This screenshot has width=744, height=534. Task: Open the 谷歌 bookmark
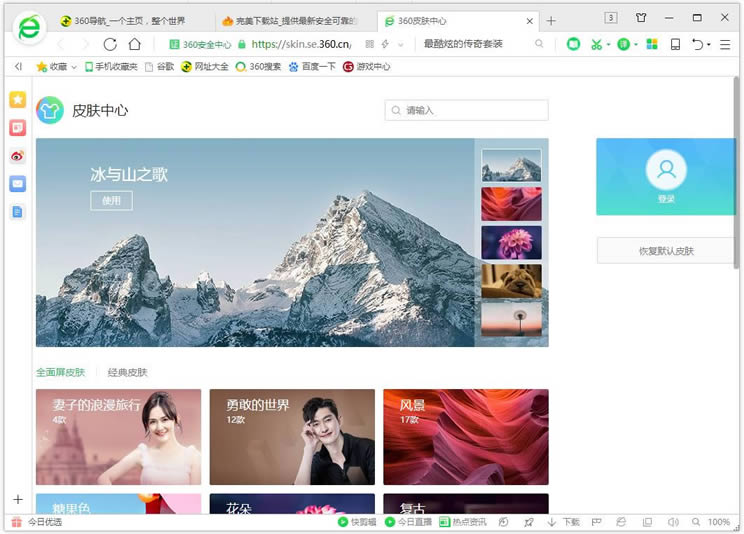coord(159,67)
